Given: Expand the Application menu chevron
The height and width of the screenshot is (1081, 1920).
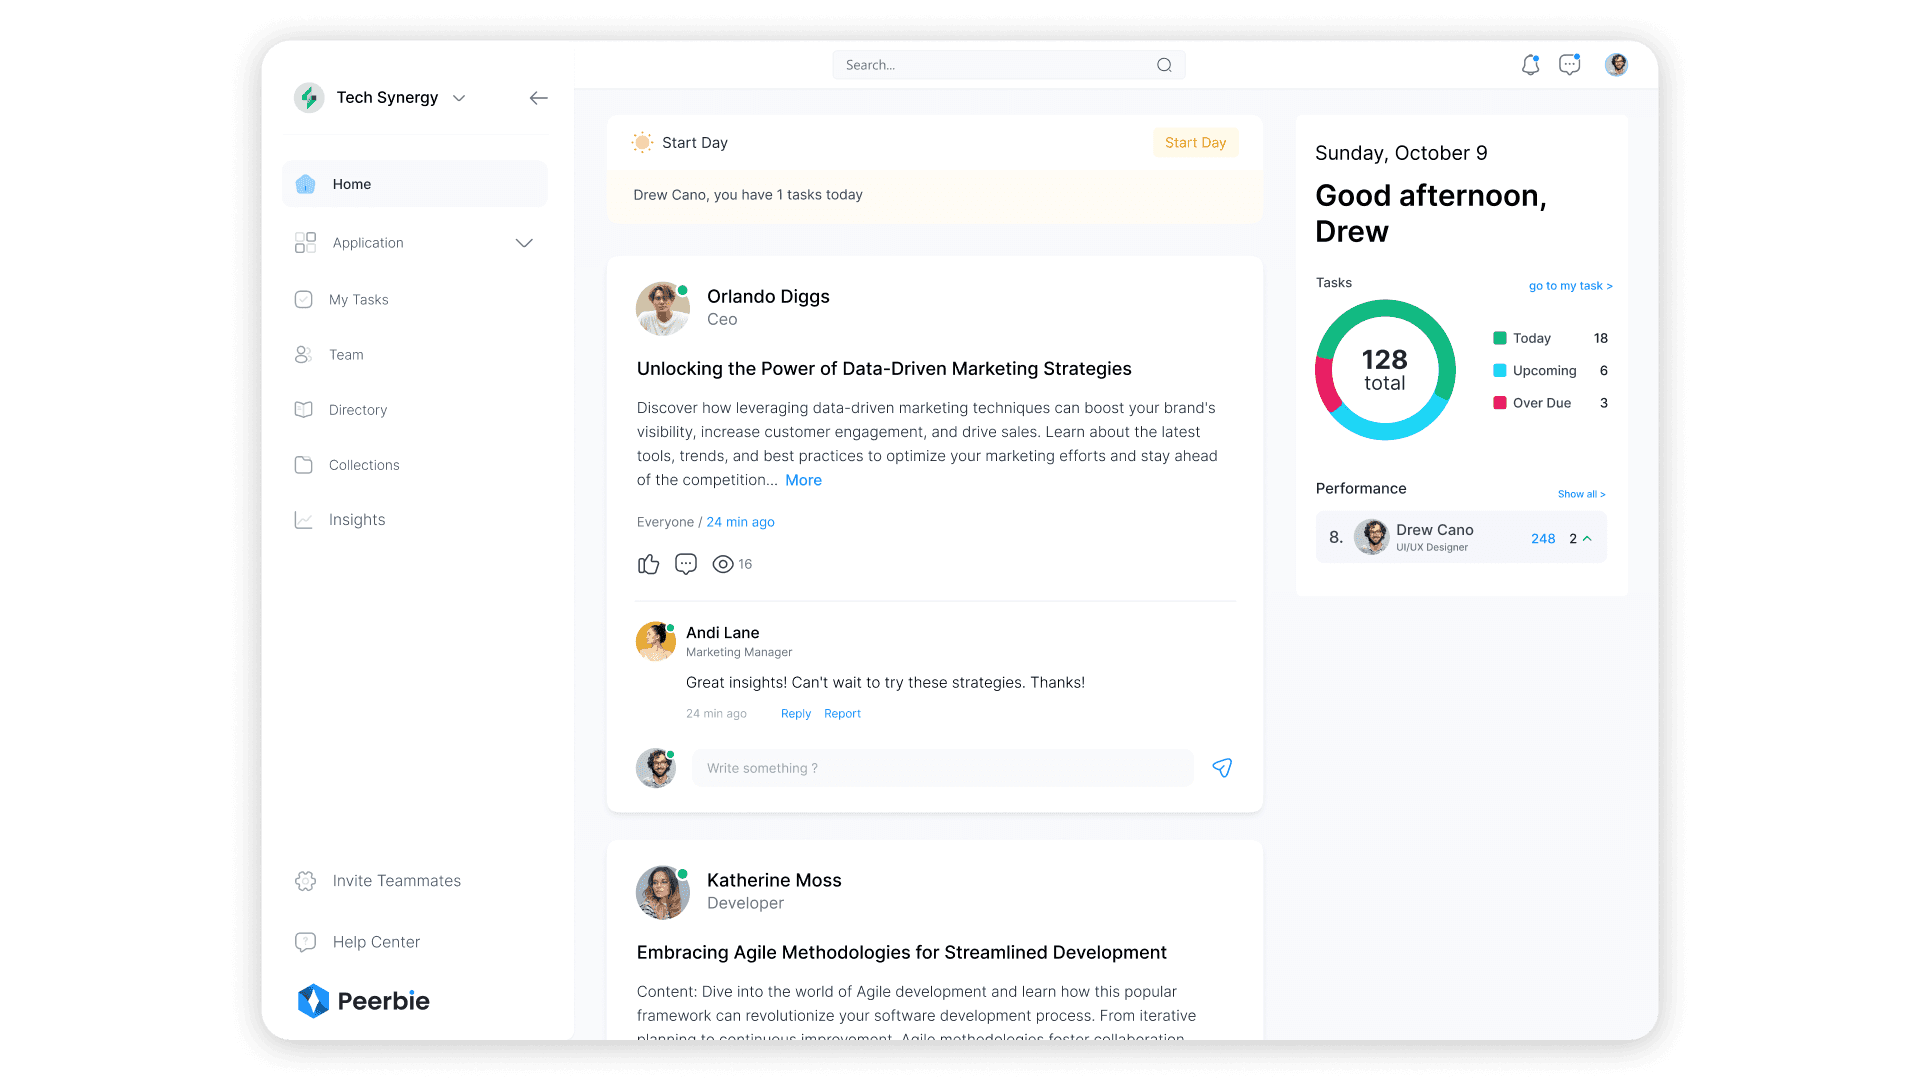Looking at the screenshot, I should pyautogui.click(x=524, y=243).
